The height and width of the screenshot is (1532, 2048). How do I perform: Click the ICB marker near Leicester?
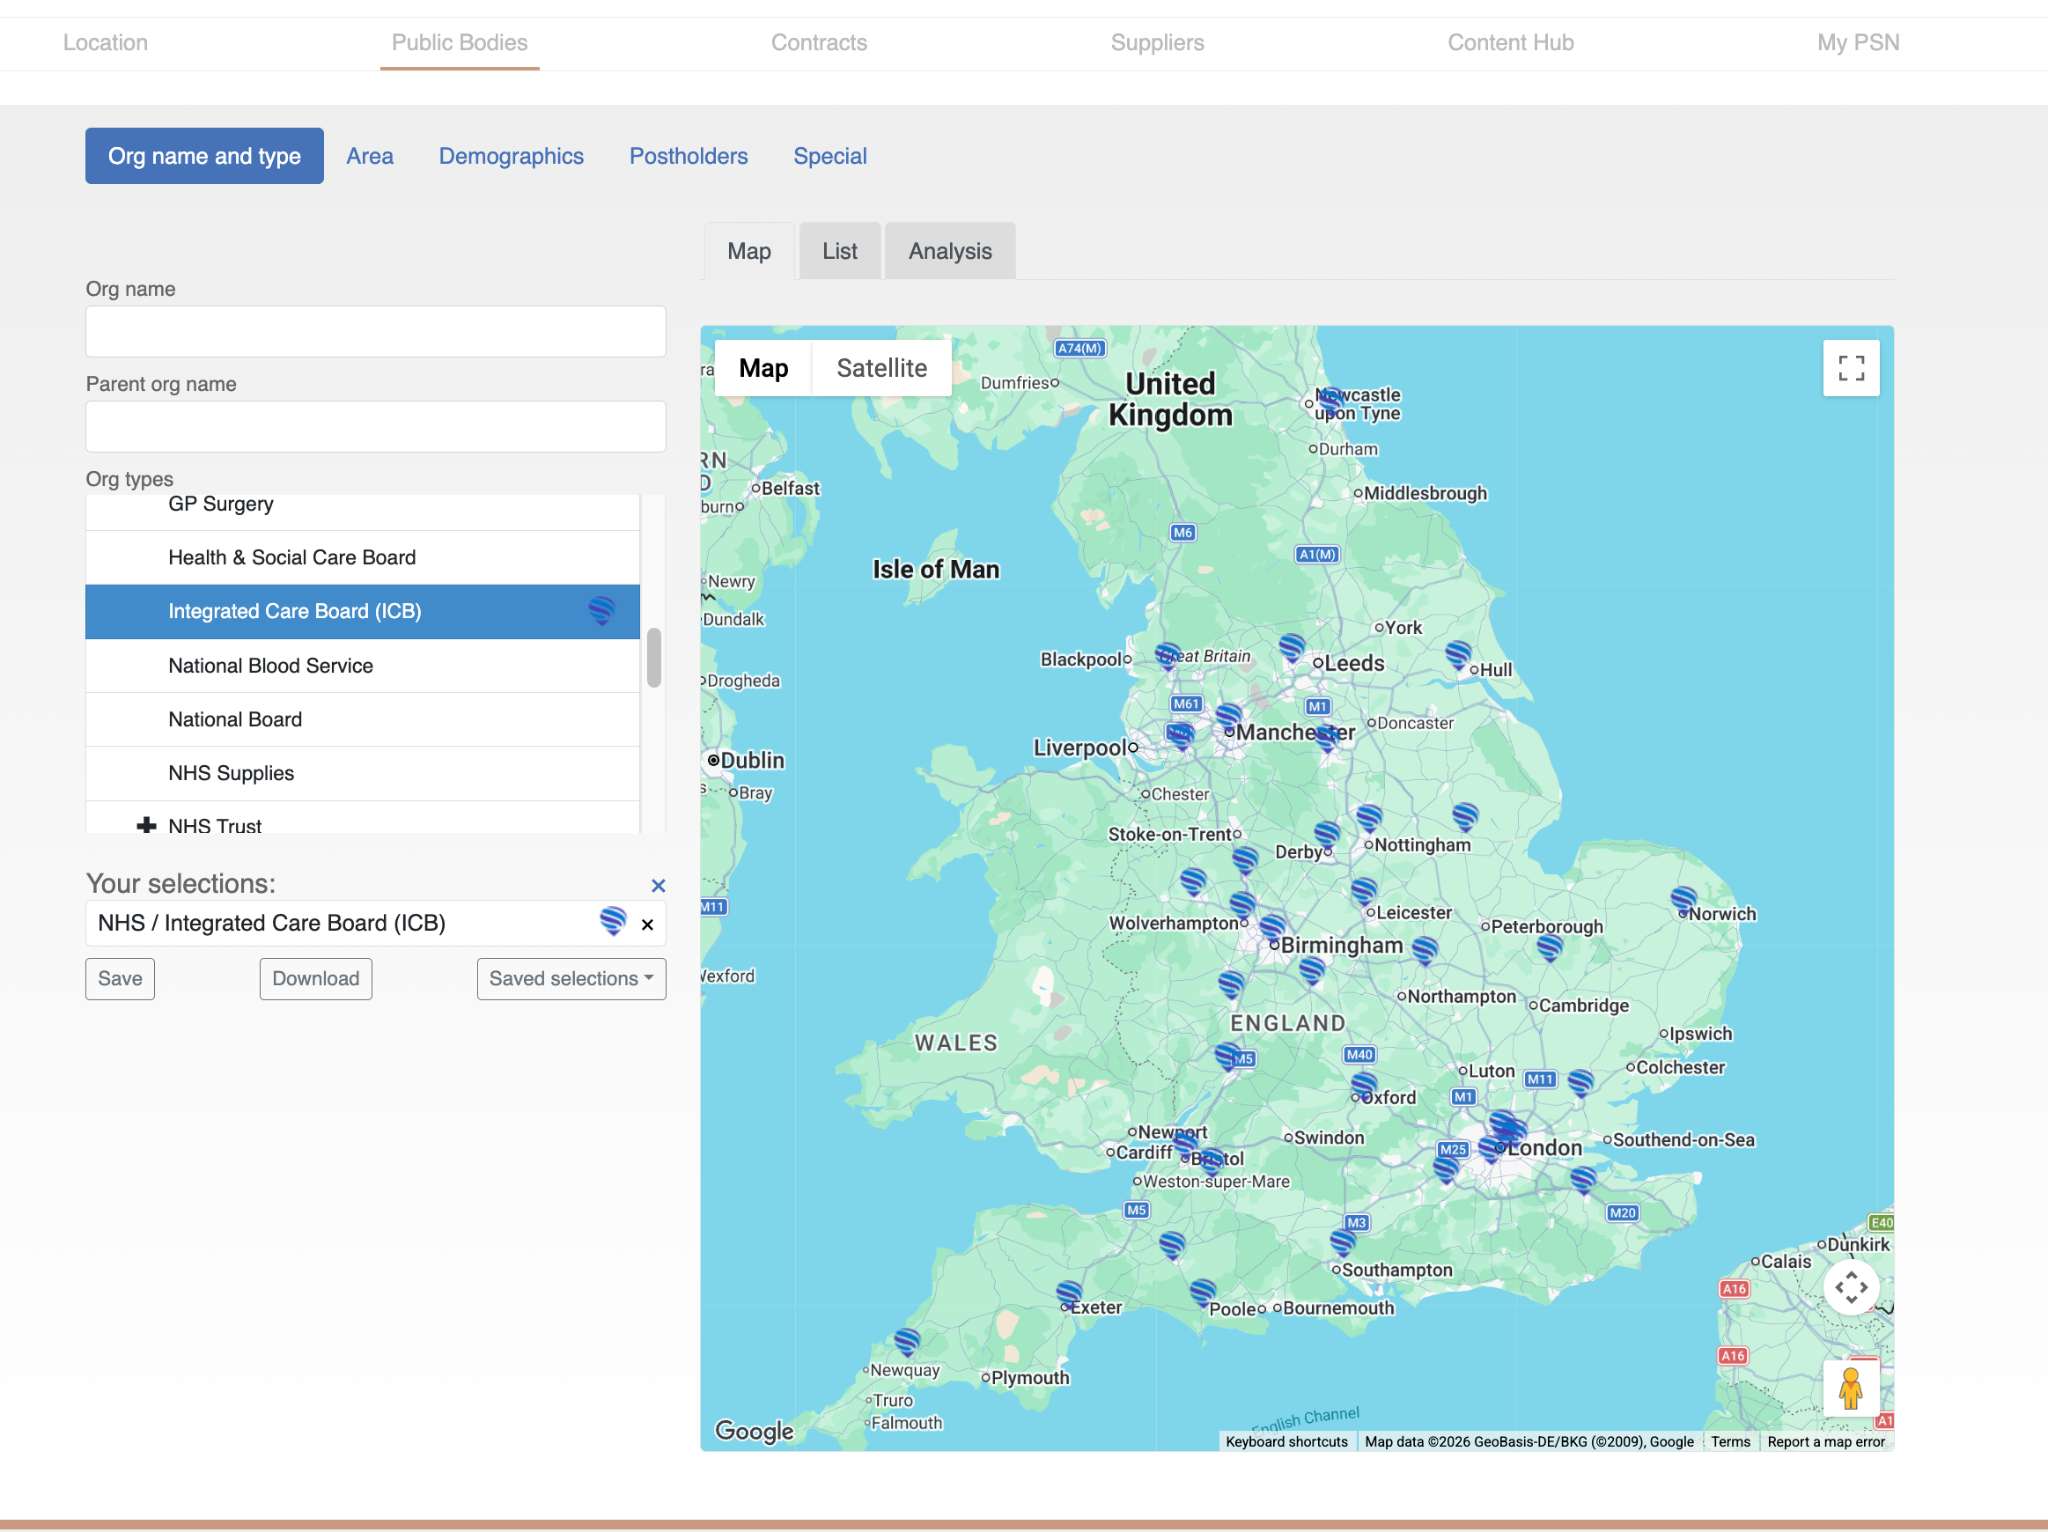point(1364,891)
